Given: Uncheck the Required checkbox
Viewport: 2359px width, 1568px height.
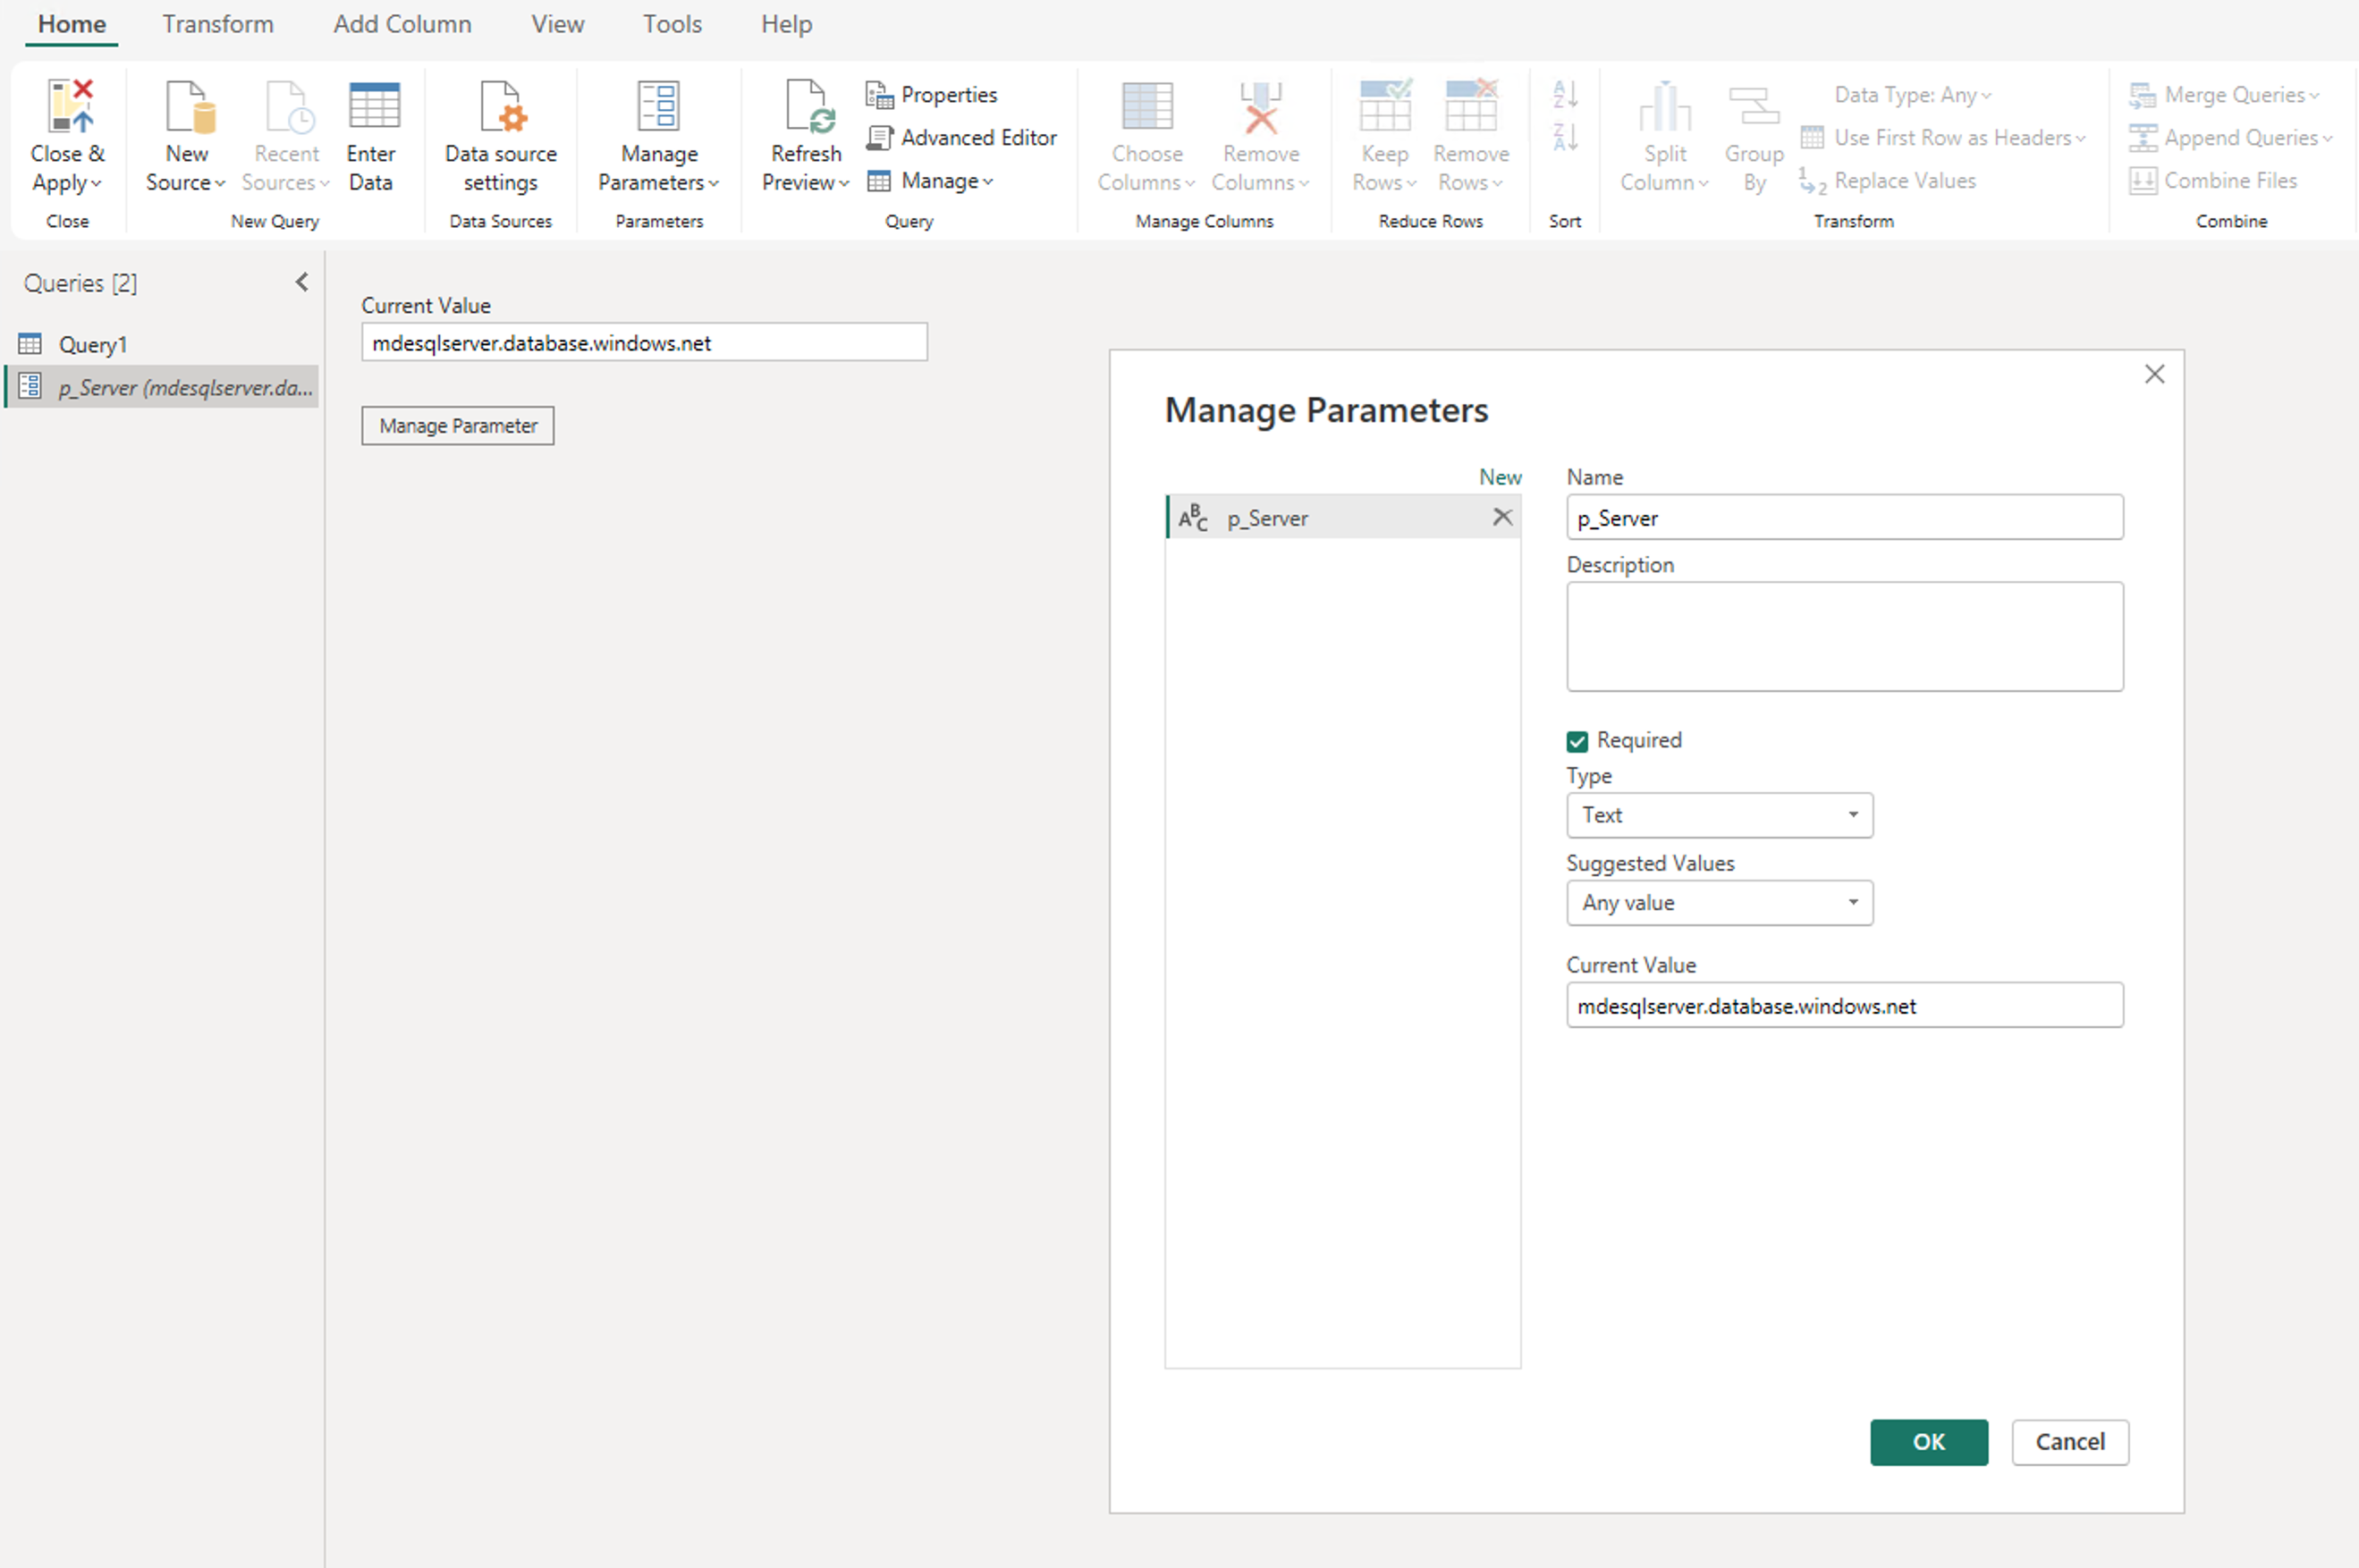Looking at the screenshot, I should (1577, 741).
